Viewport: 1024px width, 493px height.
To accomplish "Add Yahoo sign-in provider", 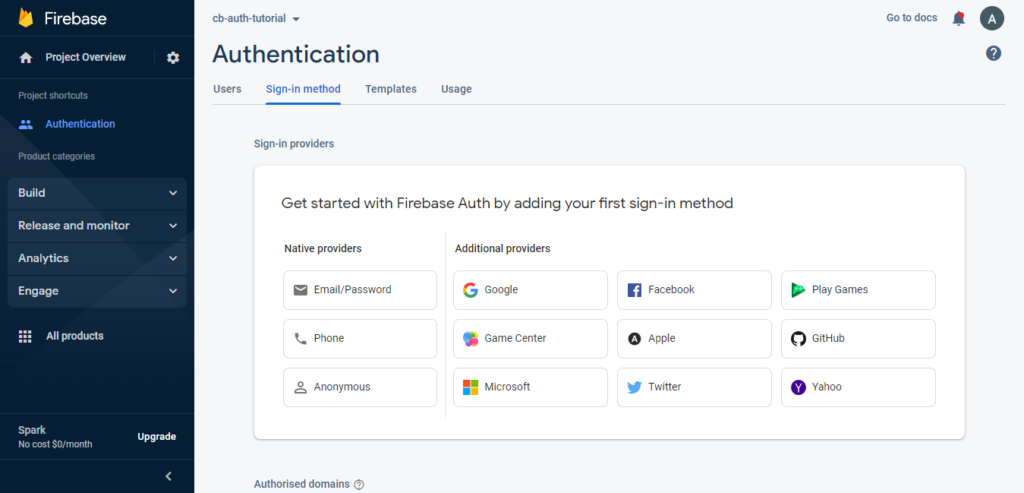I will tap(858, 387).
